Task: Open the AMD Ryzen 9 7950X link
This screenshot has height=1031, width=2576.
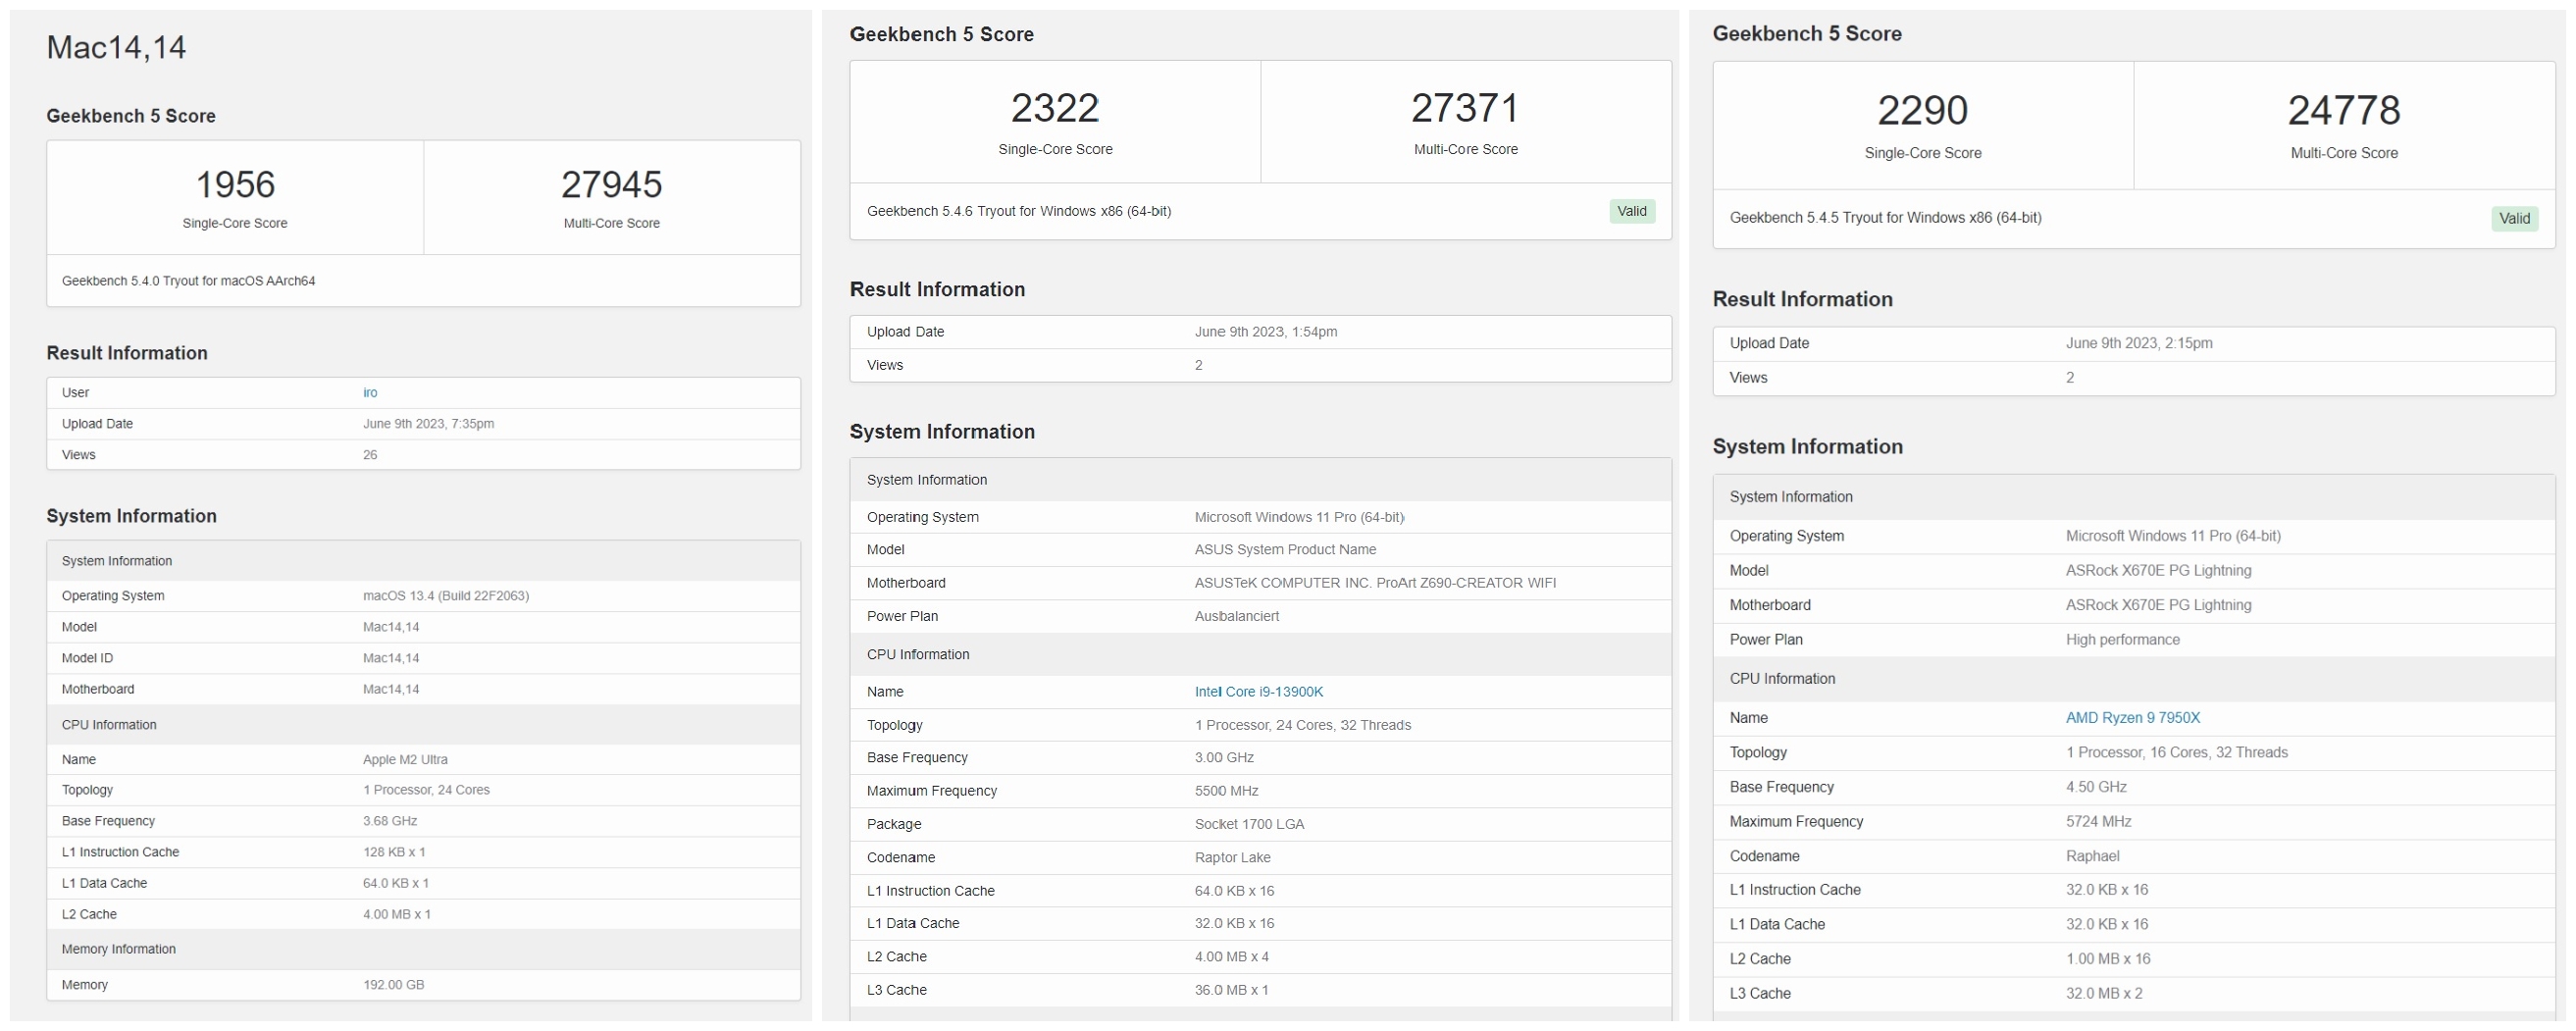Action: tap(2132, 718)
